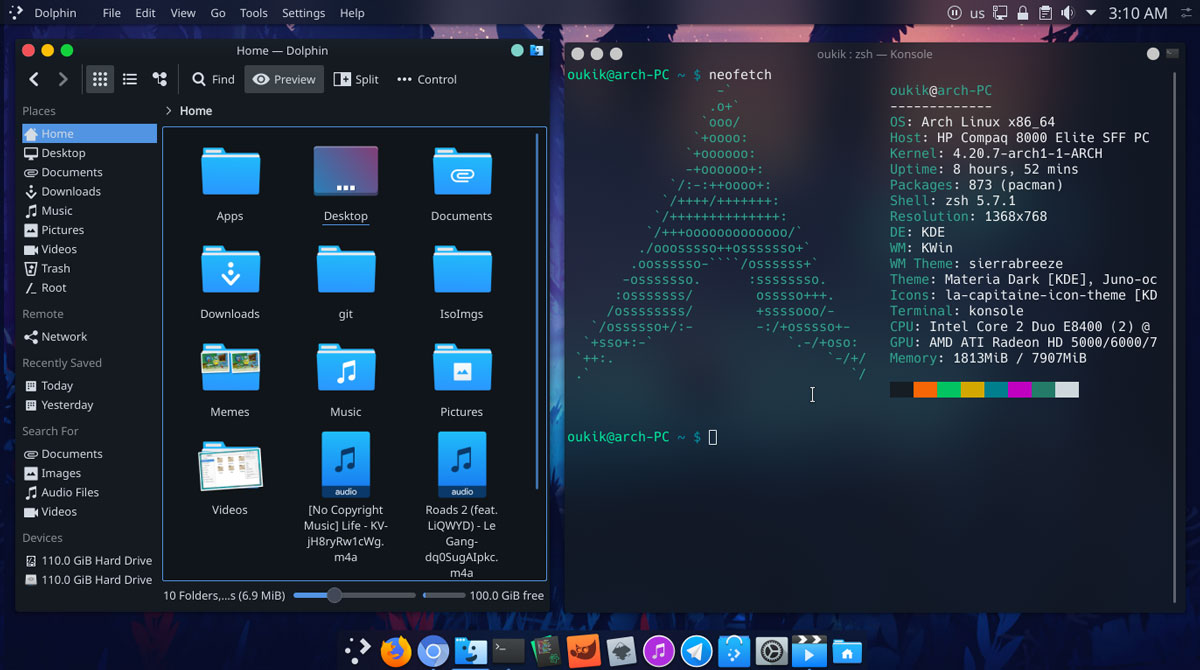Open the File menu

coord(112,13)
